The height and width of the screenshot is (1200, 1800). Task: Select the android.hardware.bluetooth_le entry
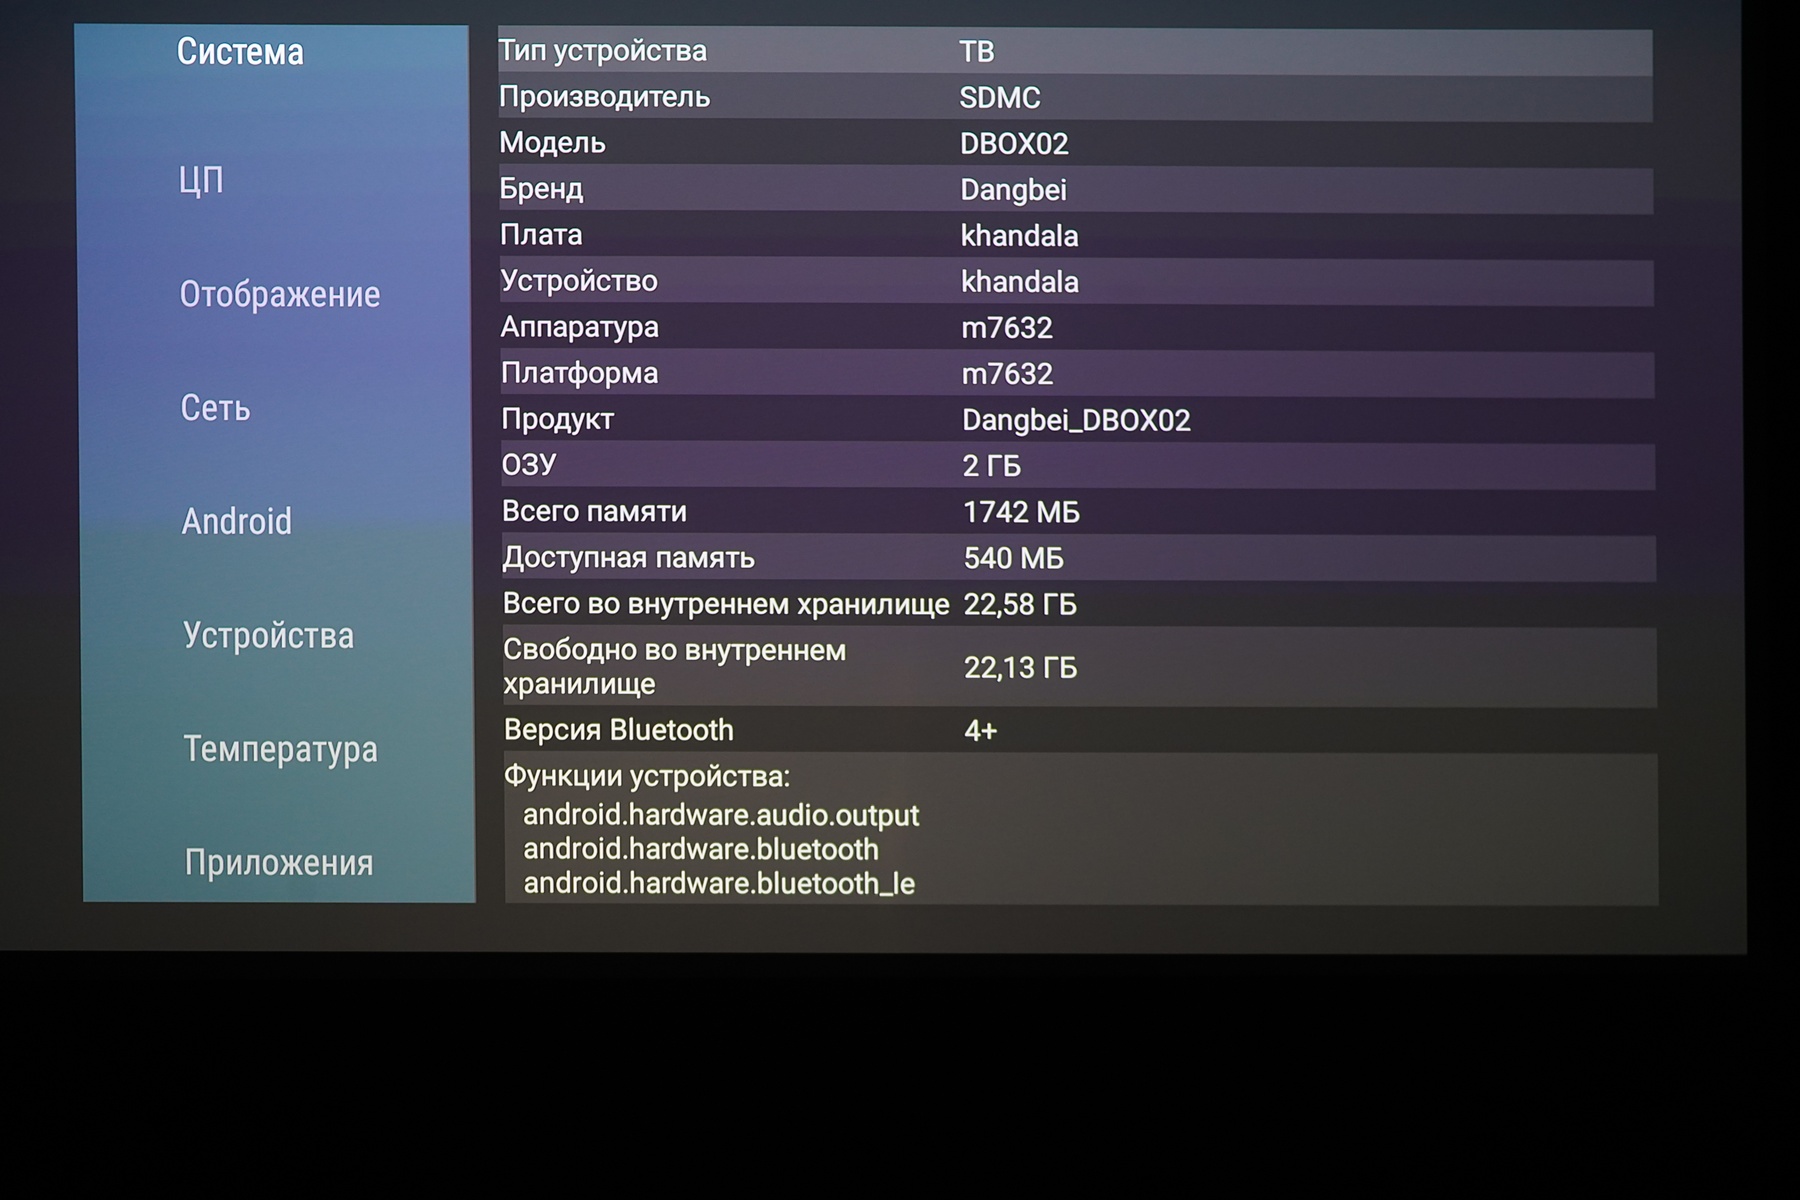(719, 883)
